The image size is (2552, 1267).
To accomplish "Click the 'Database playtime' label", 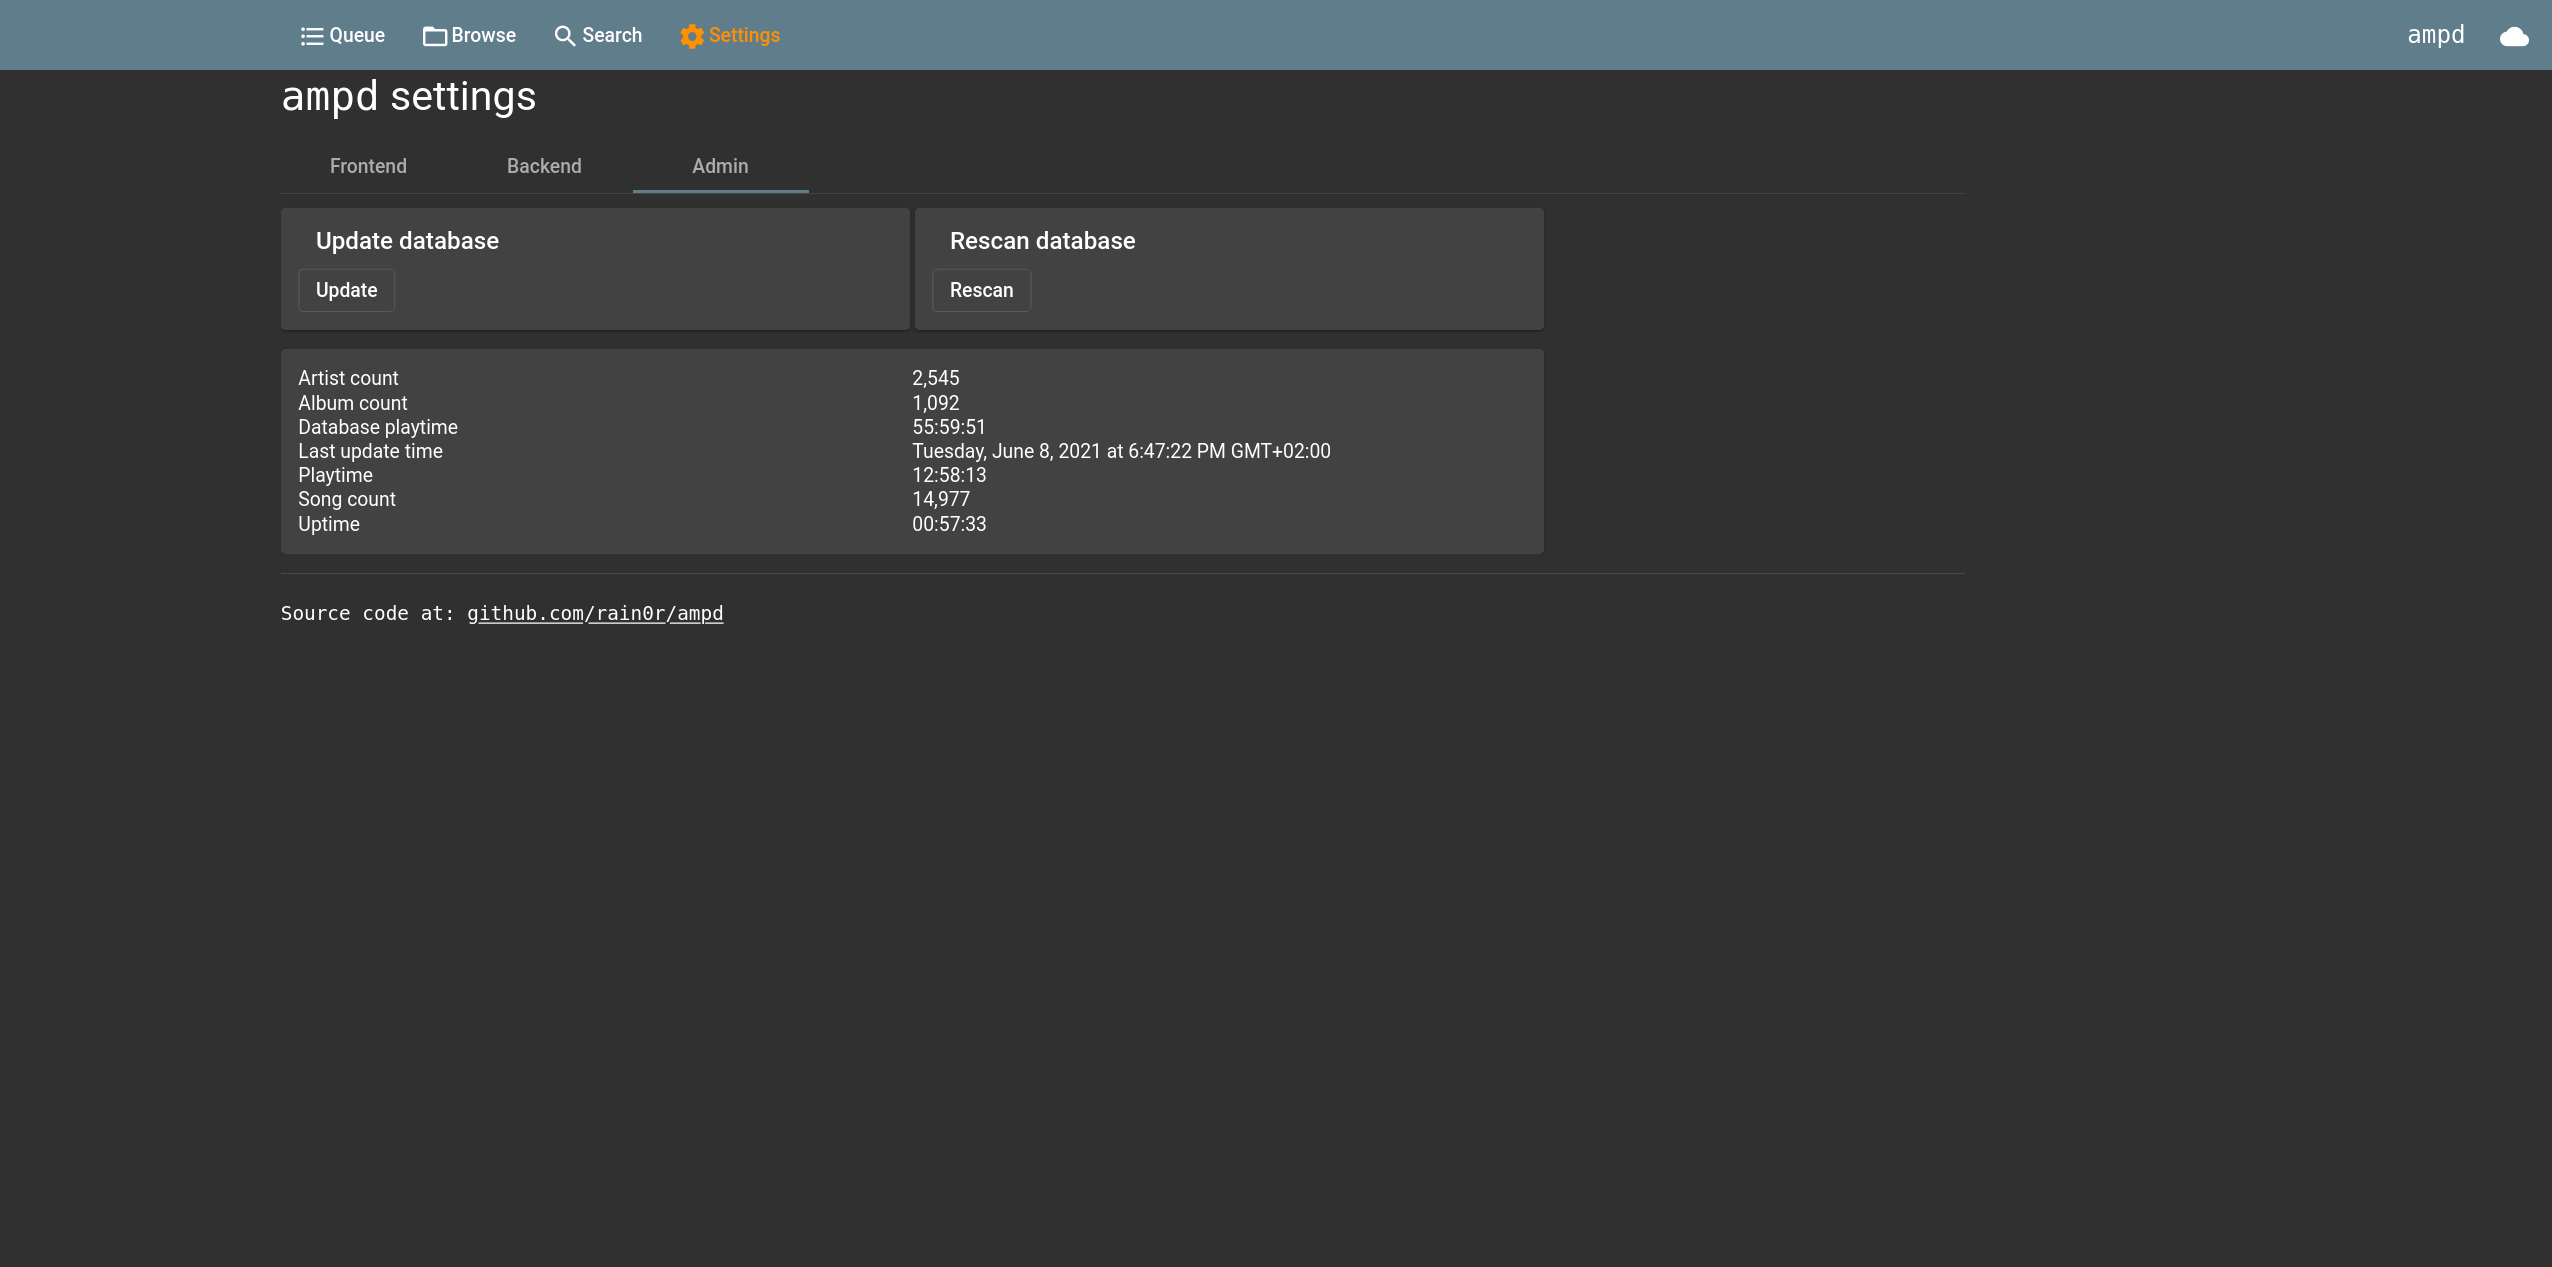I will tap(378, 427).
